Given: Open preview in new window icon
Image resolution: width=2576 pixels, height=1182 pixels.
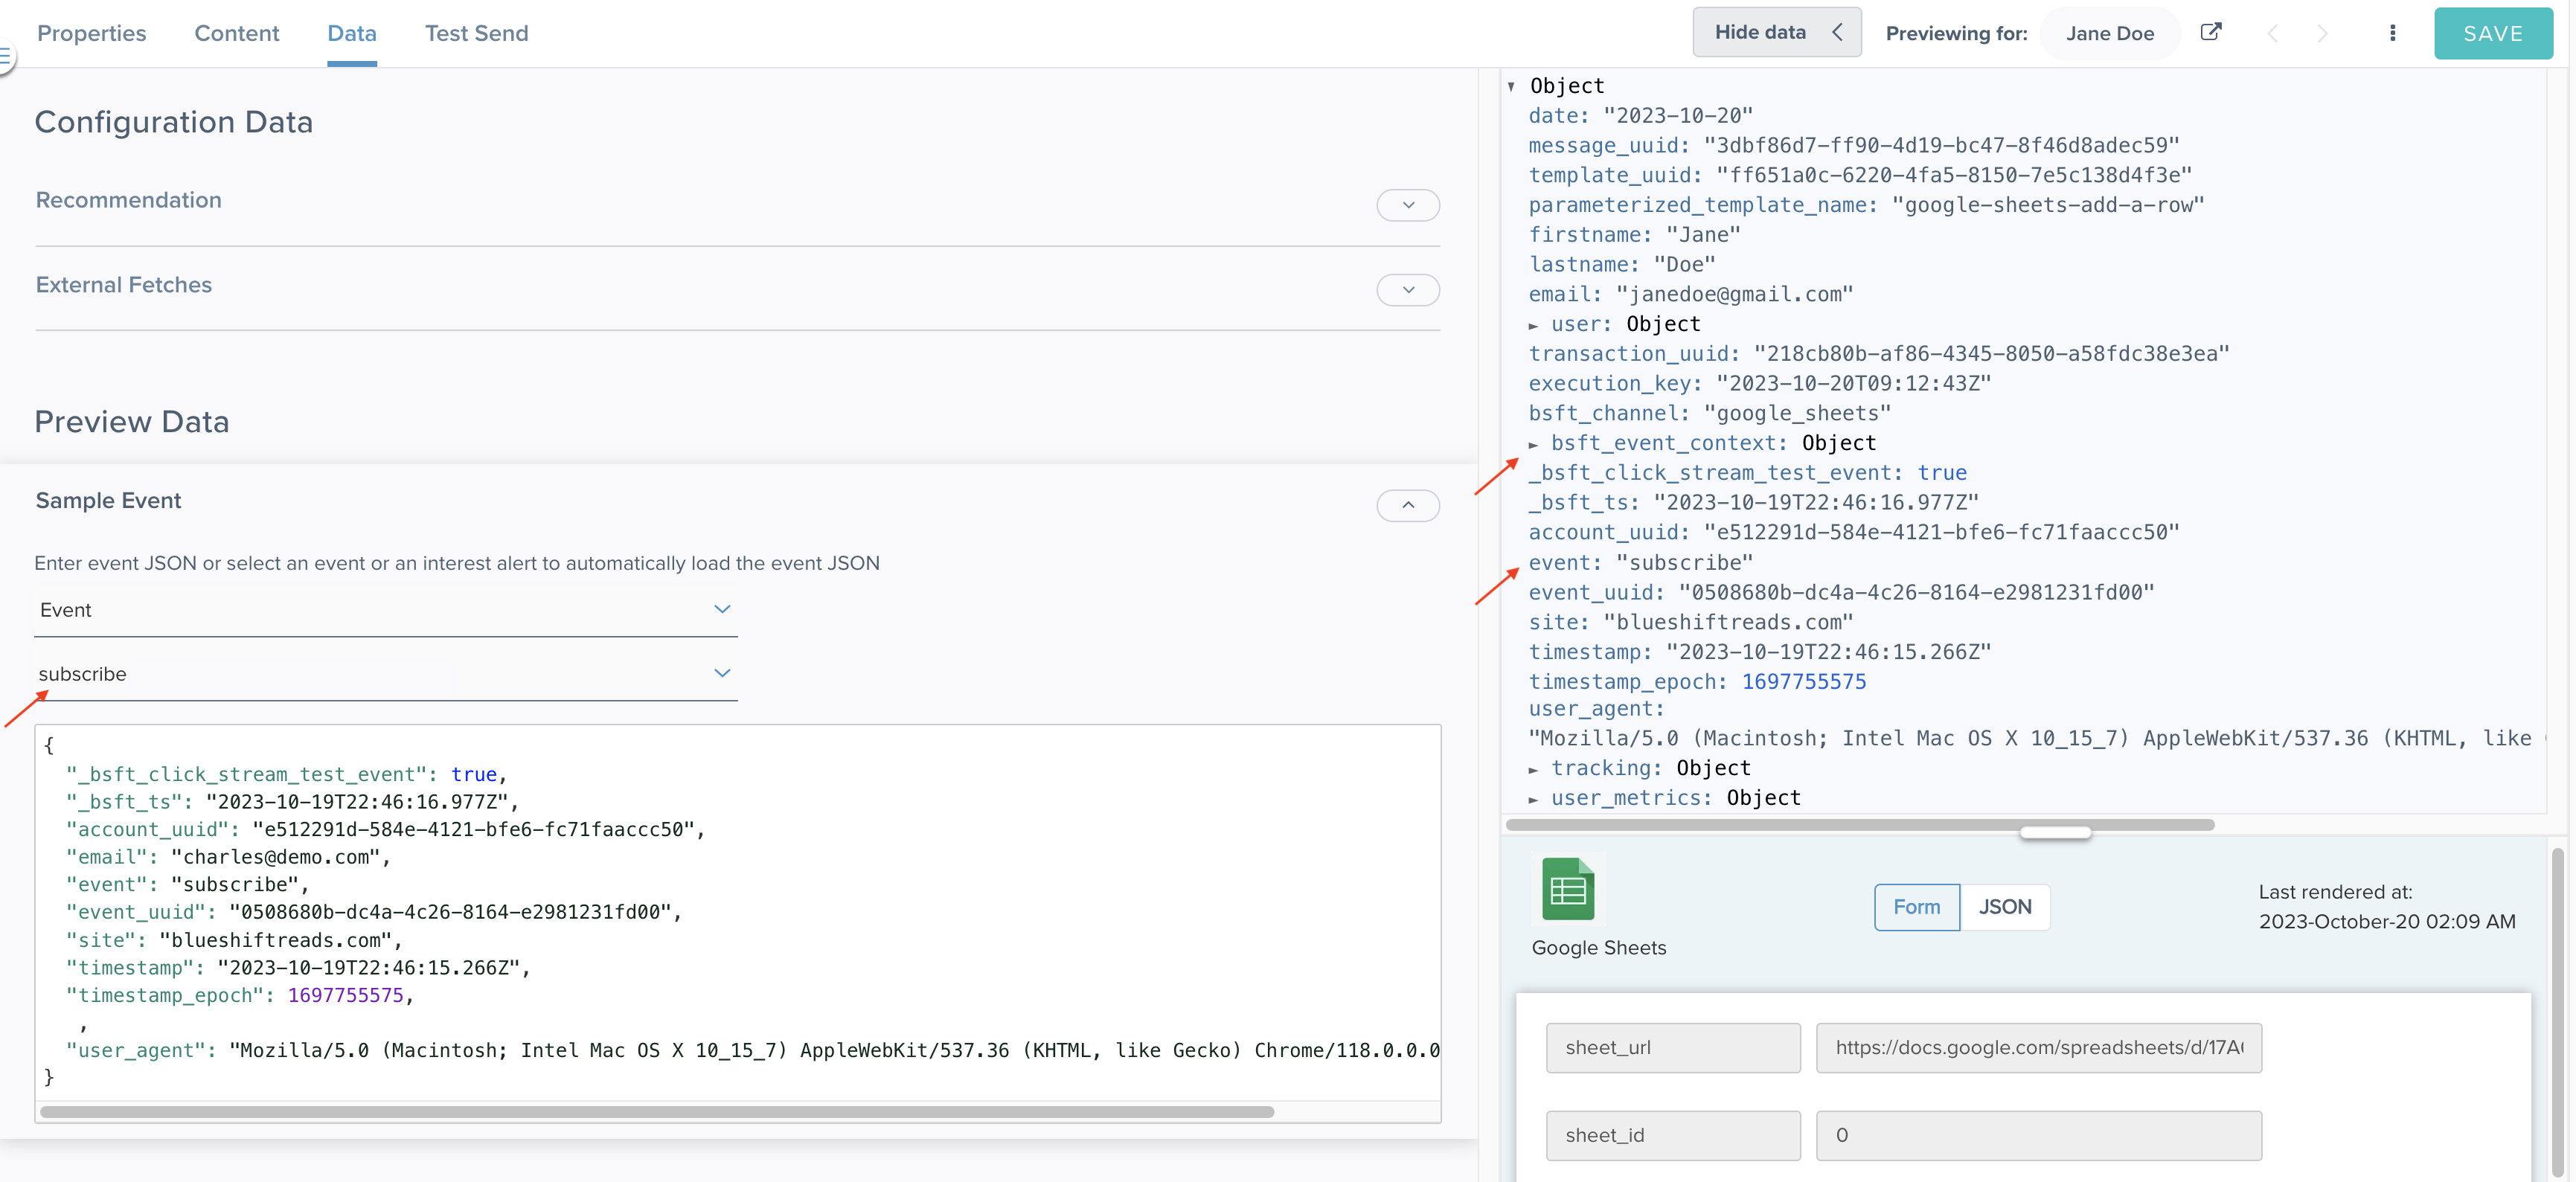Looking at the screenshot, I should [x=2211, y=32].
